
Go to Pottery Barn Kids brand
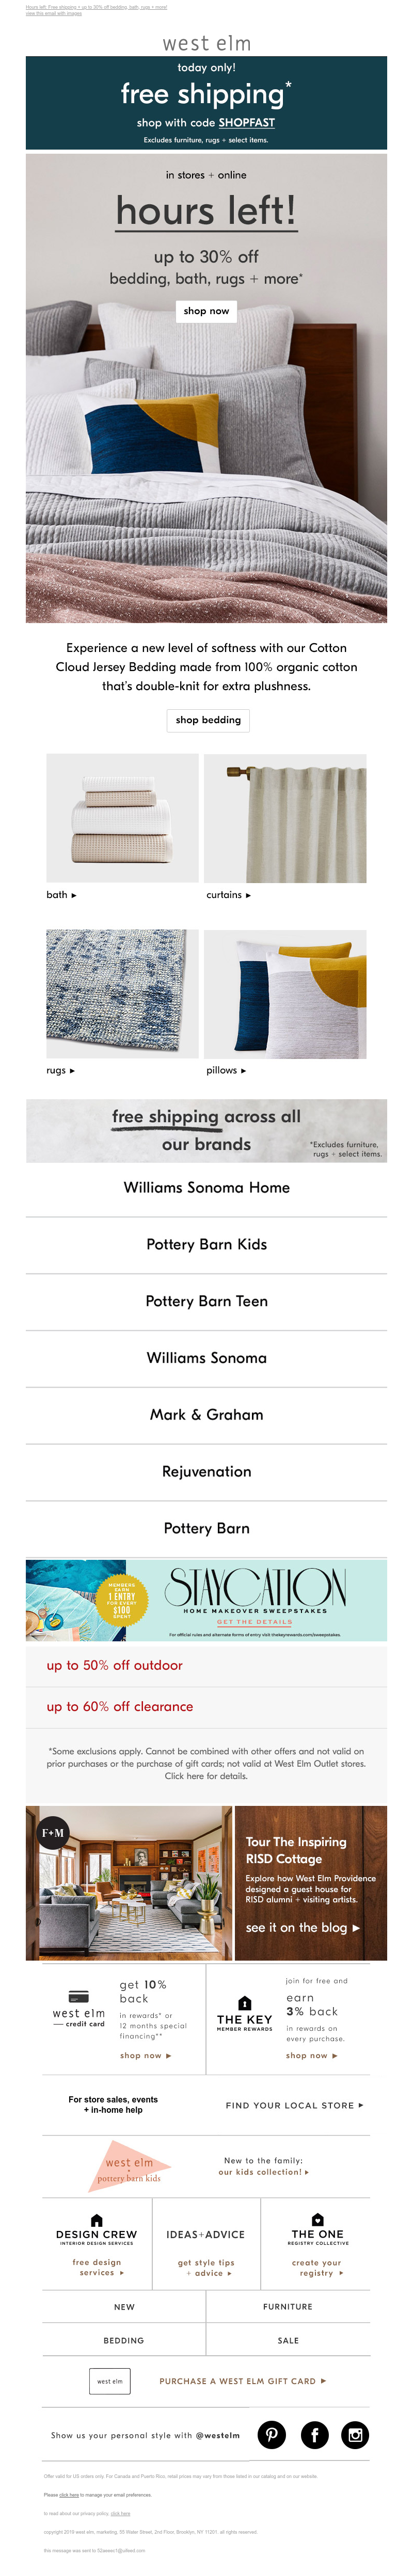tap(206, 1244)
